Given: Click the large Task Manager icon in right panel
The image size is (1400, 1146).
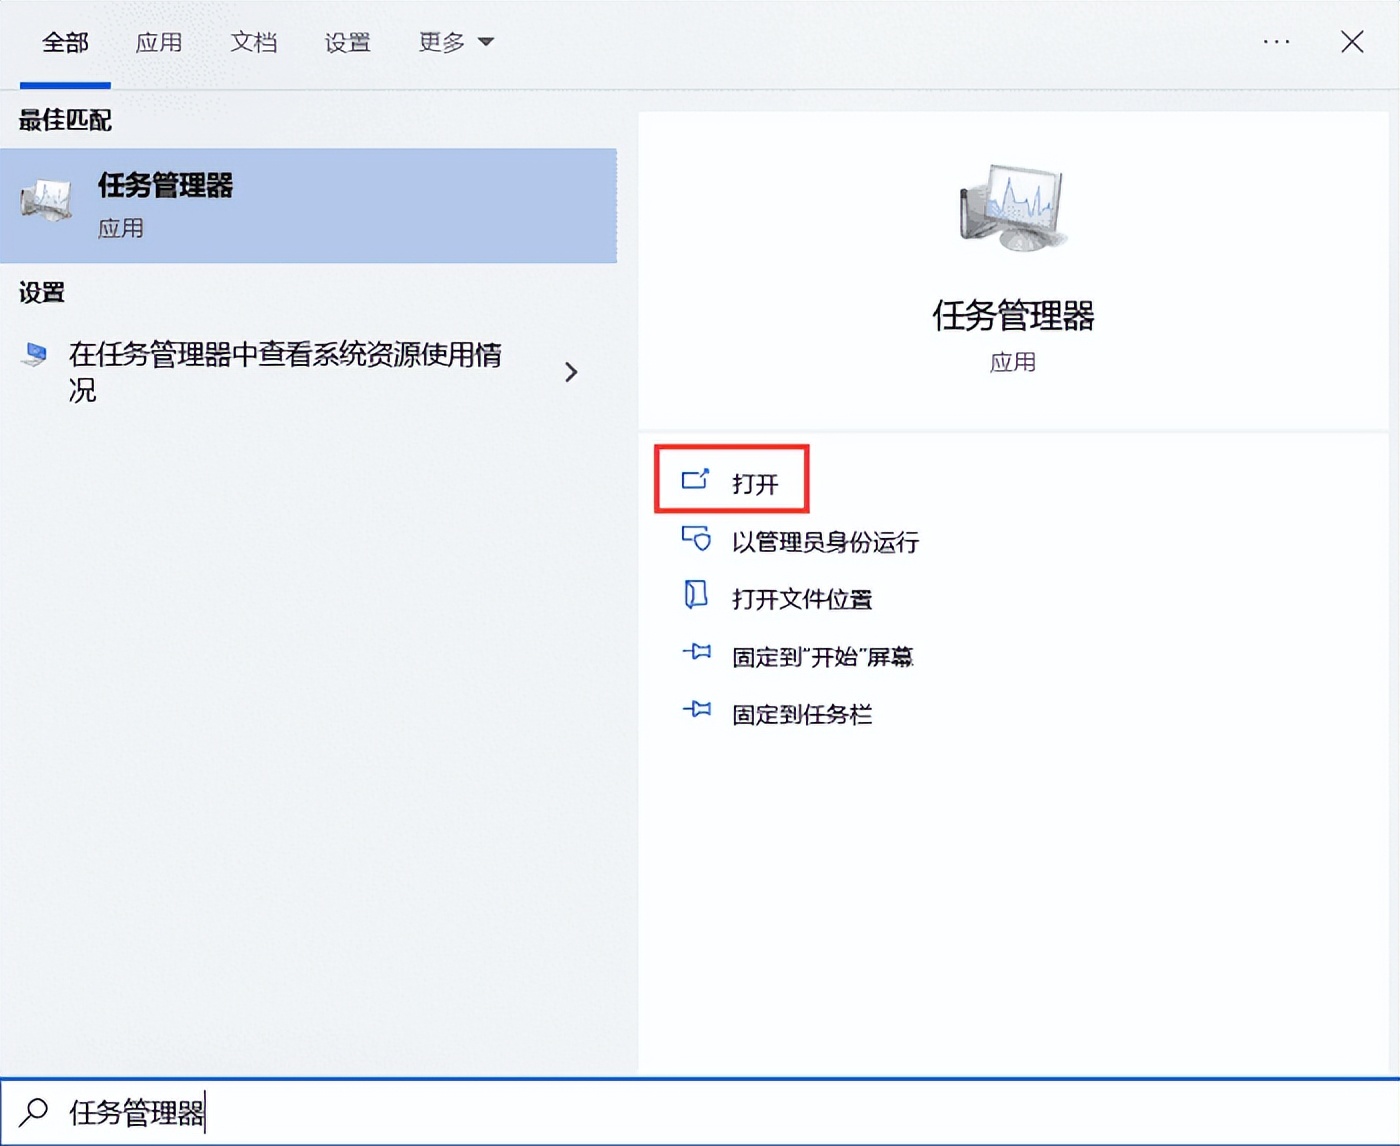Looking at the screenshot, I should click(x=1013, y=207).
